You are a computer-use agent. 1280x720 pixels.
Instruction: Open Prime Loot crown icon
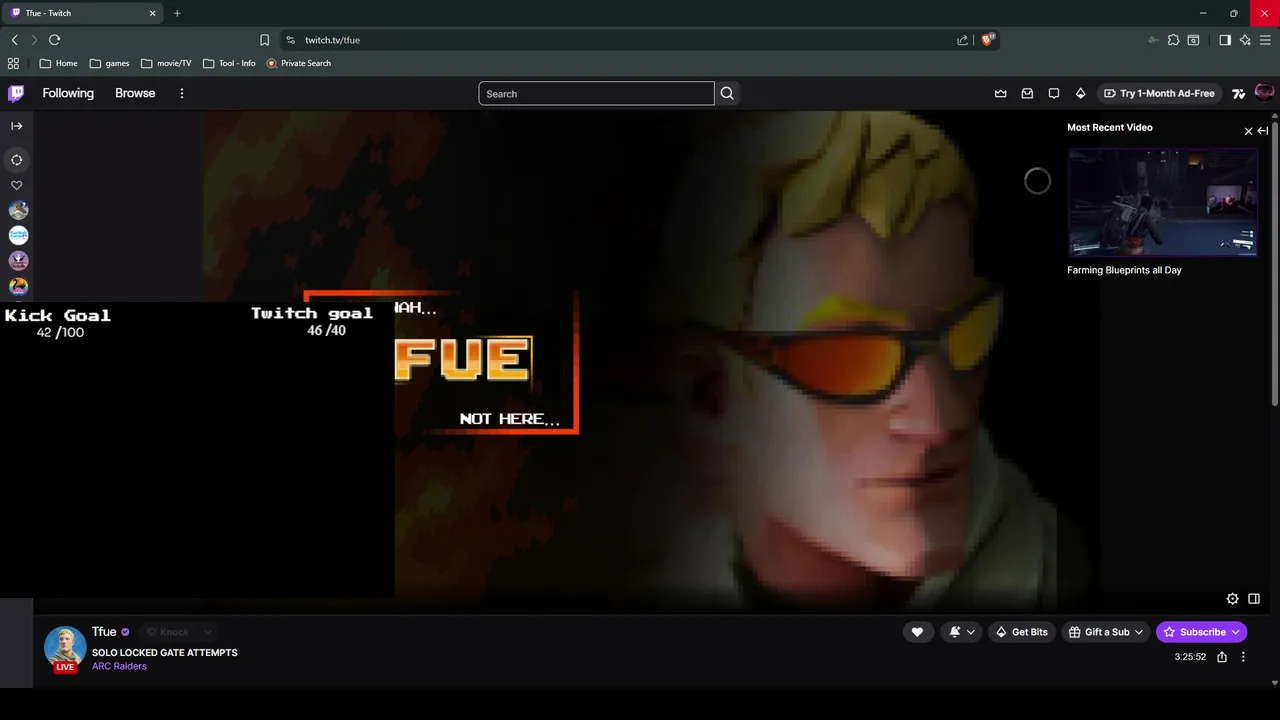coord(1000,93)
